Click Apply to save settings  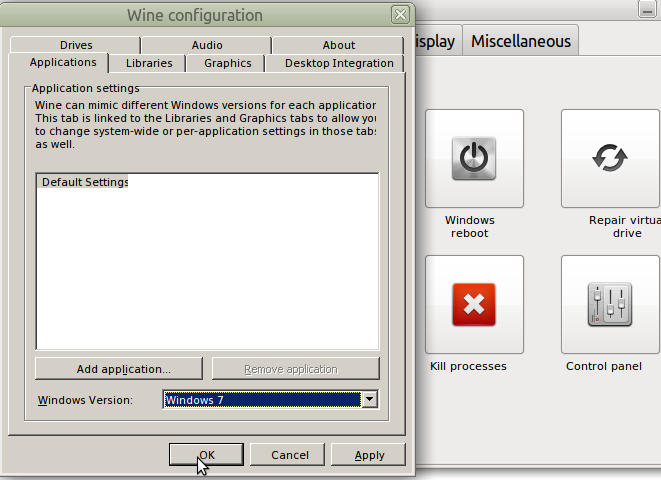pyautogui.click(x=369, y=455)
